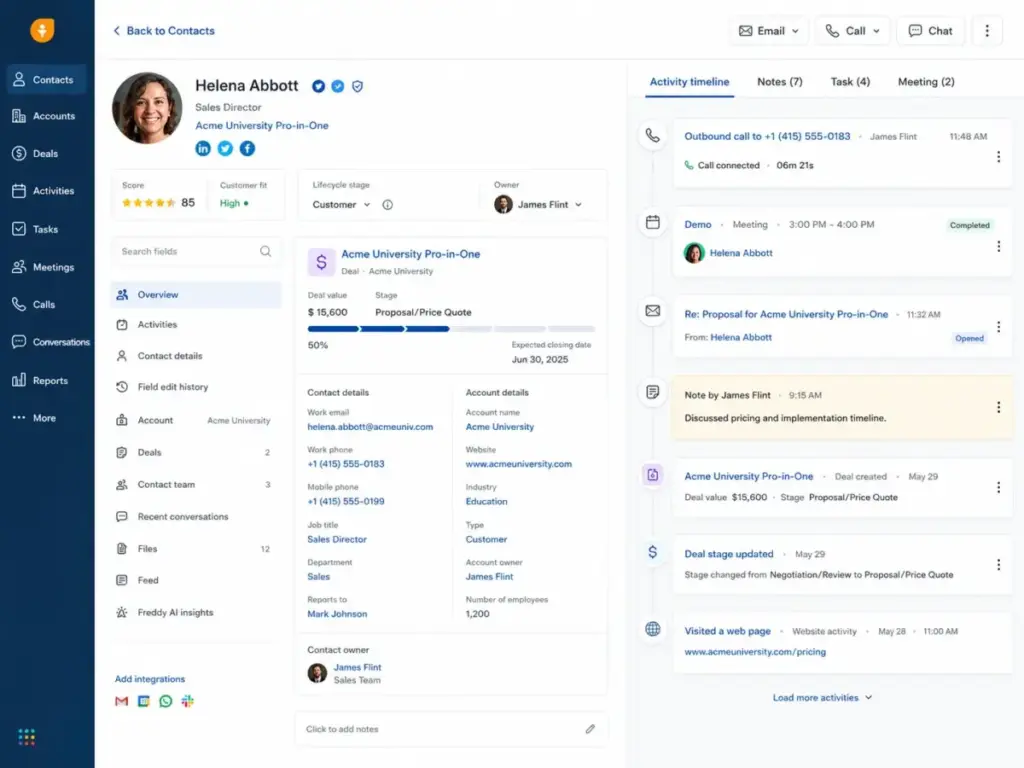Open the Acme University Pro-in-One link under Sales Director
This screenshot has height=768, width=1024.
(262, 125)
